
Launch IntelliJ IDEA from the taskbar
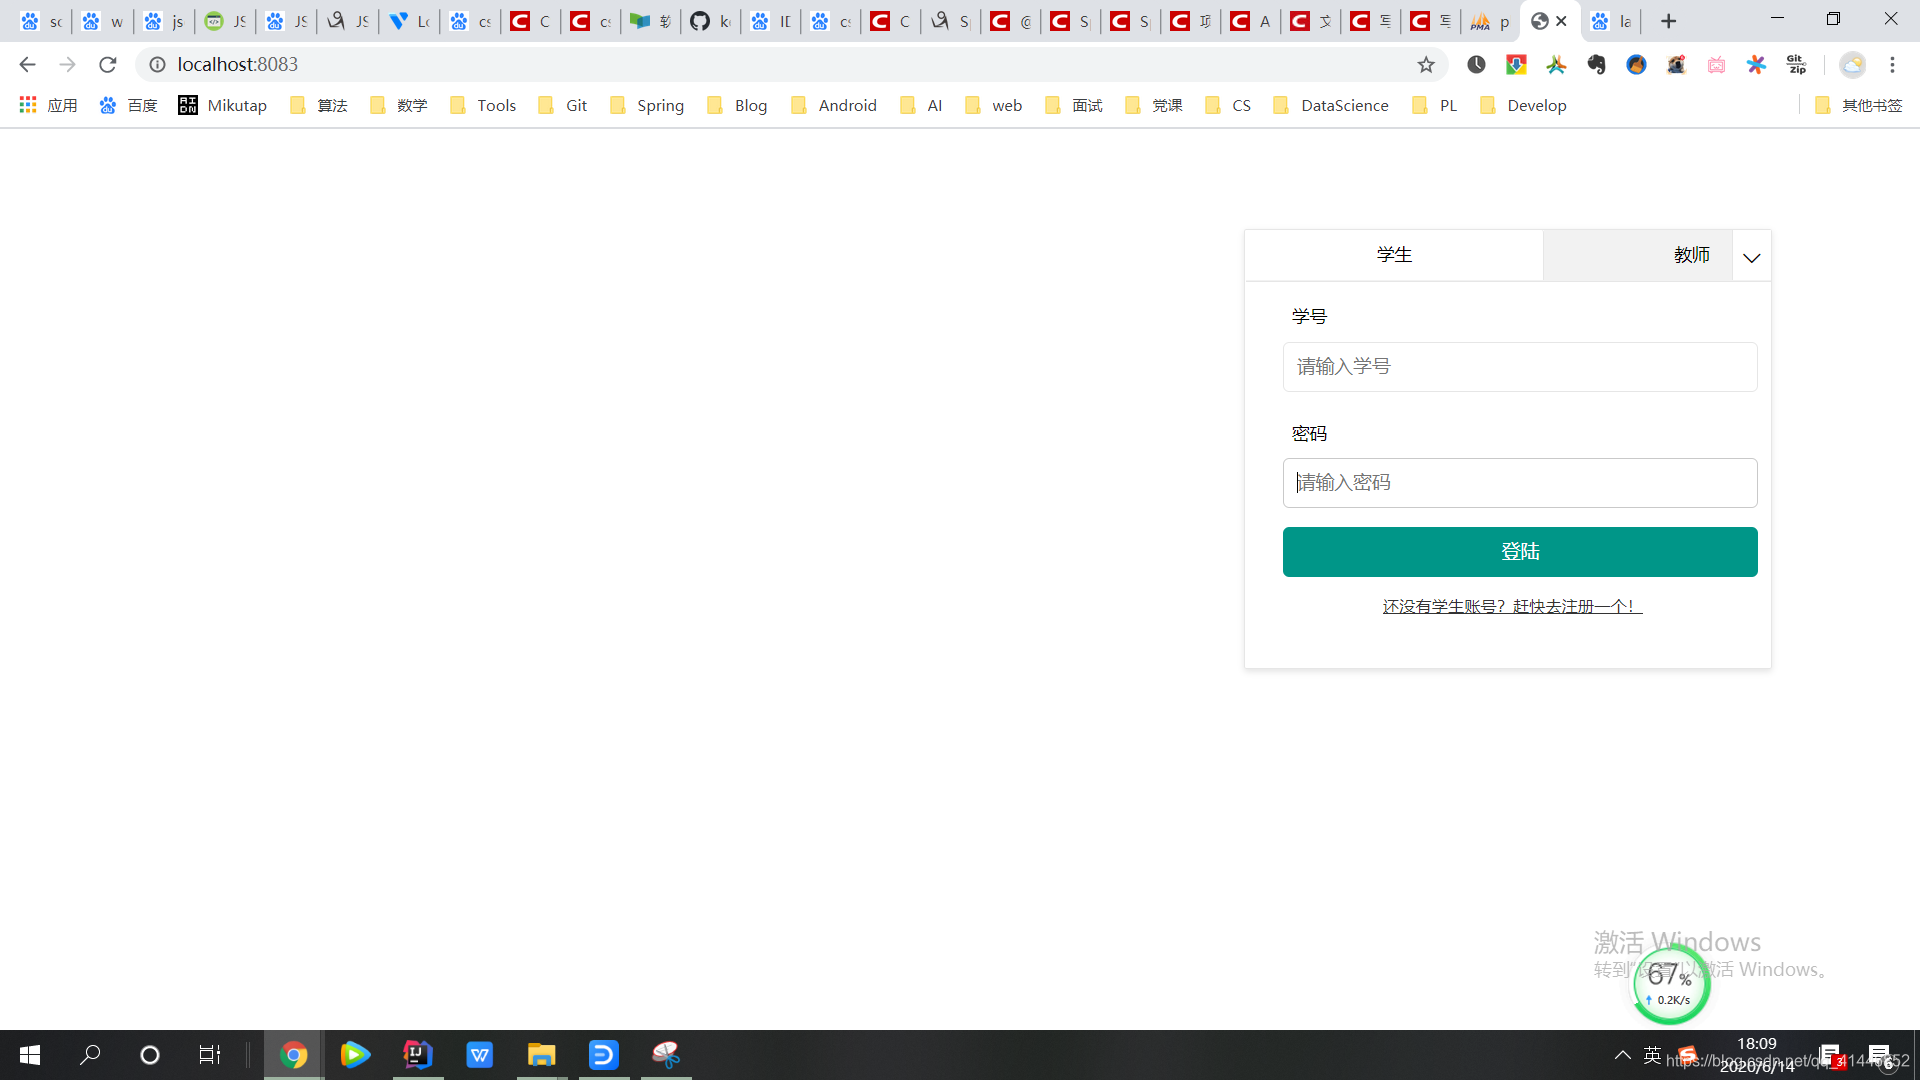click(417, 1055)
